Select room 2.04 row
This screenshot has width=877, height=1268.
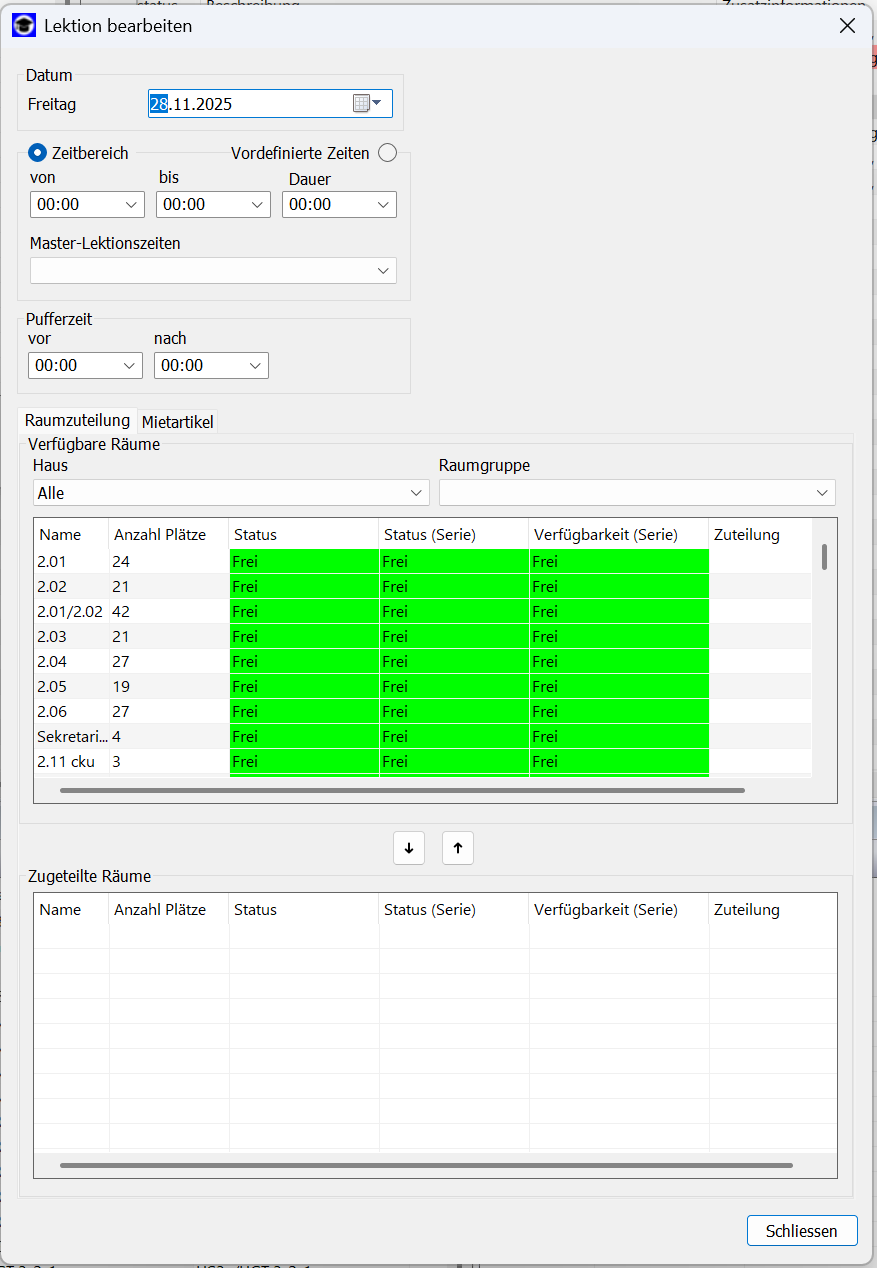point(423,661)
